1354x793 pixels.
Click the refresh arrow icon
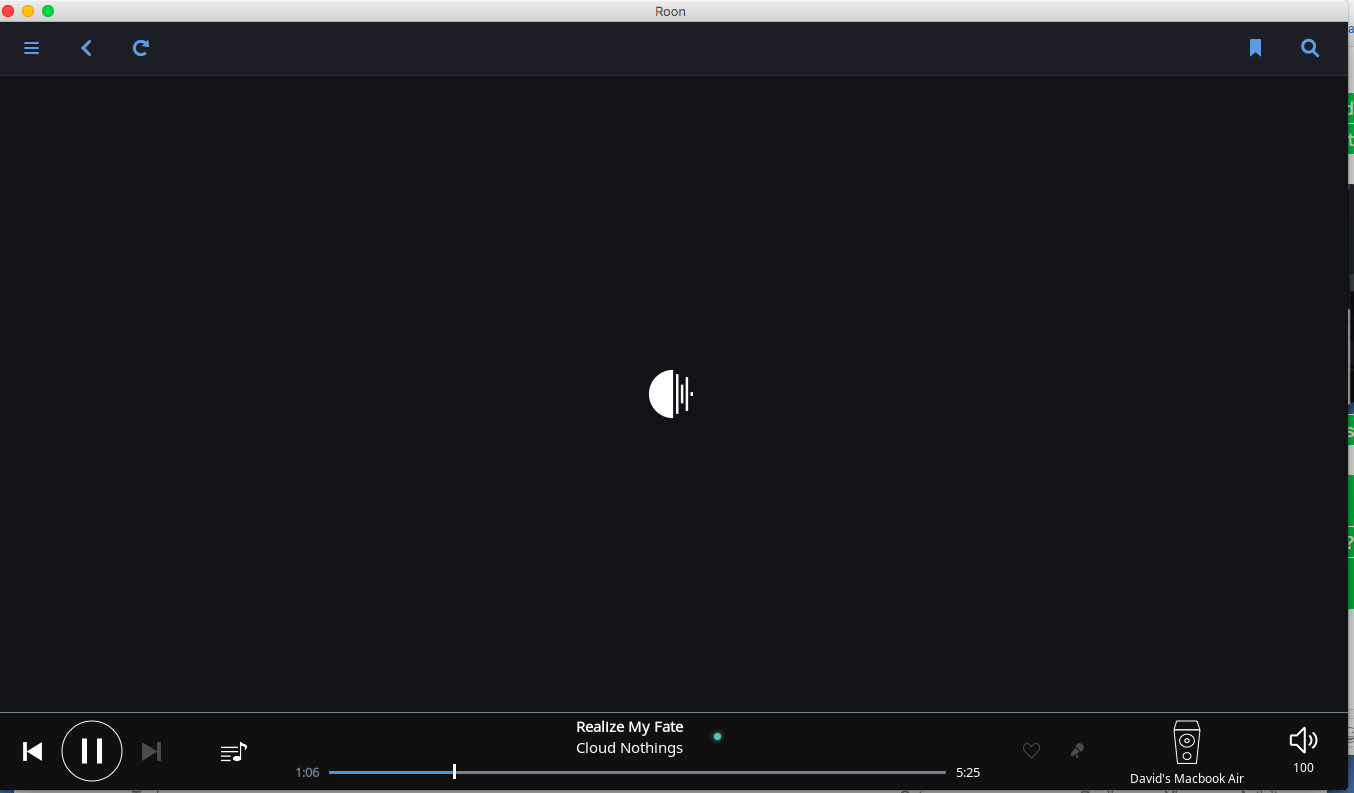click(141, 48)
